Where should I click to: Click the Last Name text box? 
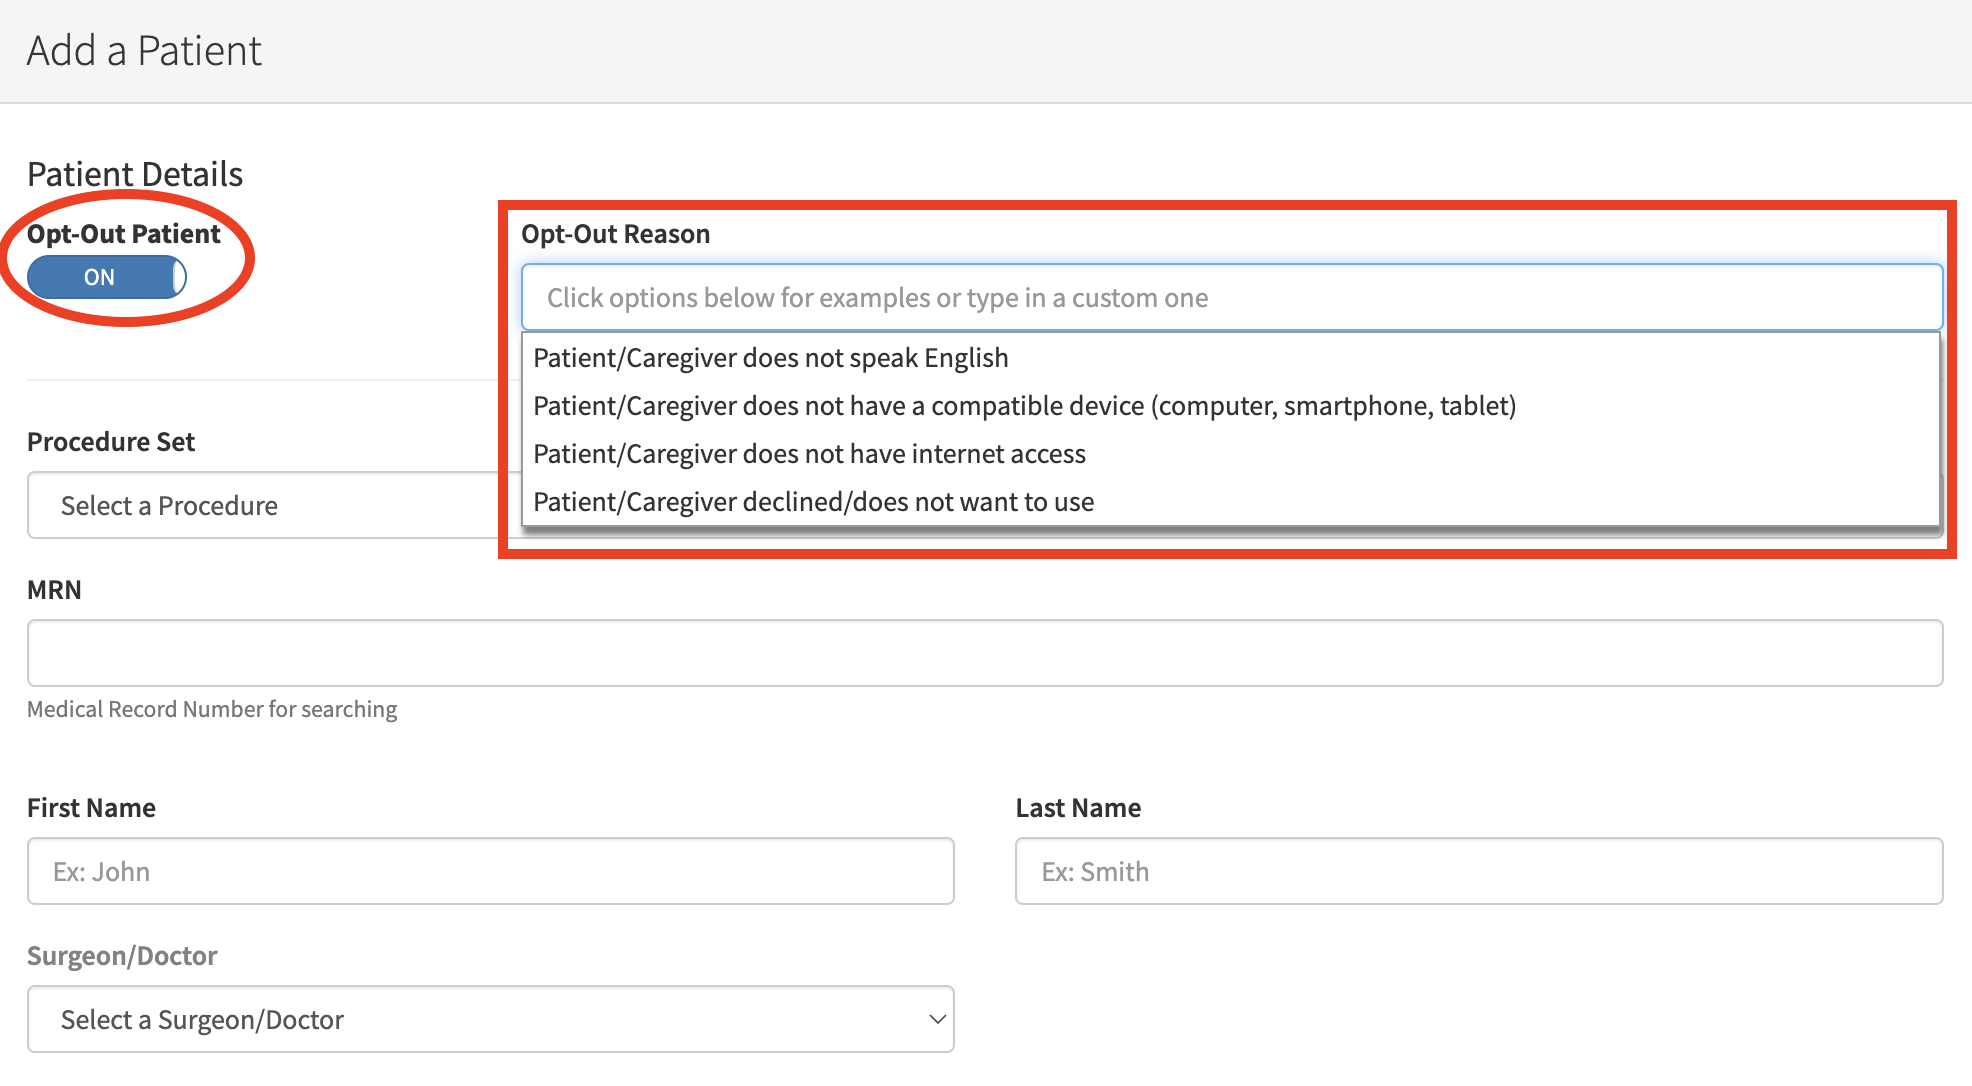(1478, 871)
